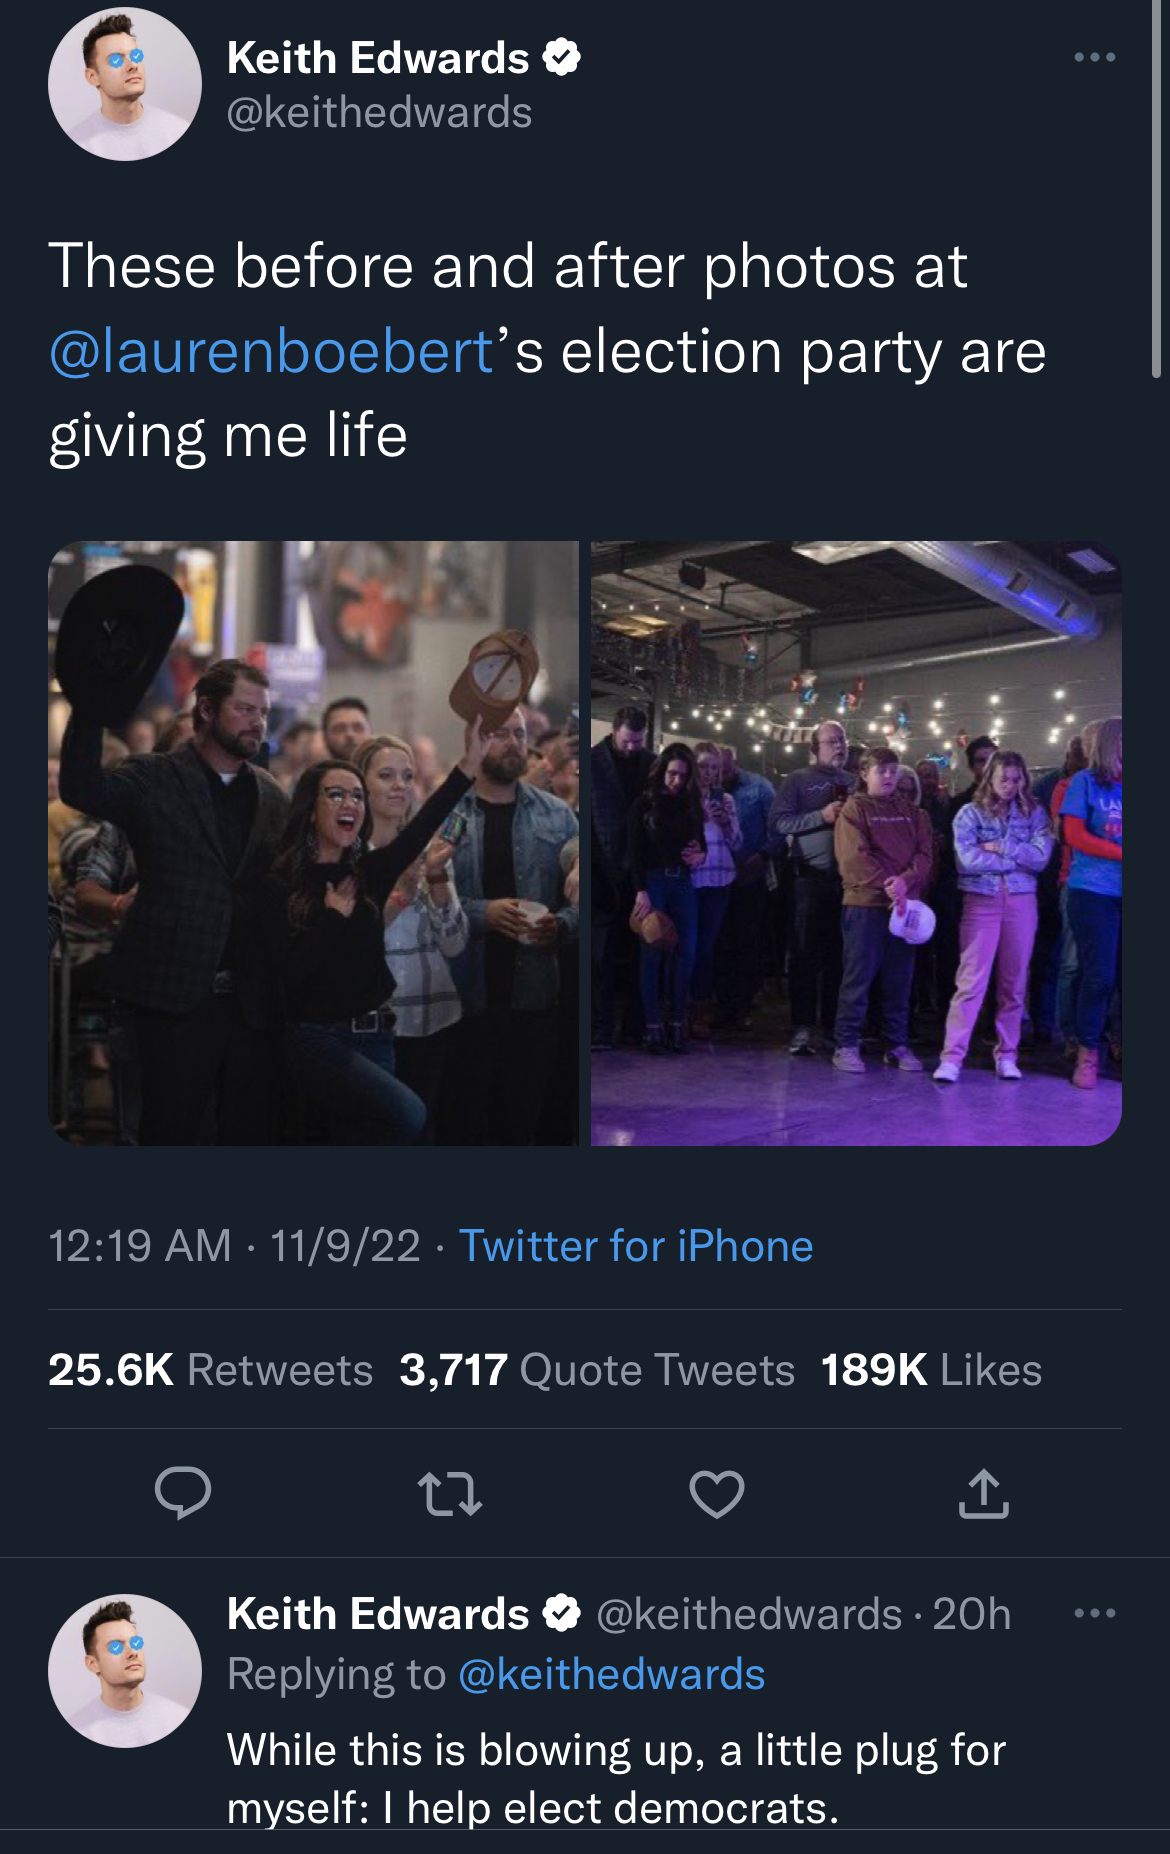View the 25.6K Retweets list
This screenshot has width=1170, height=1854.
click(210, 1370)
